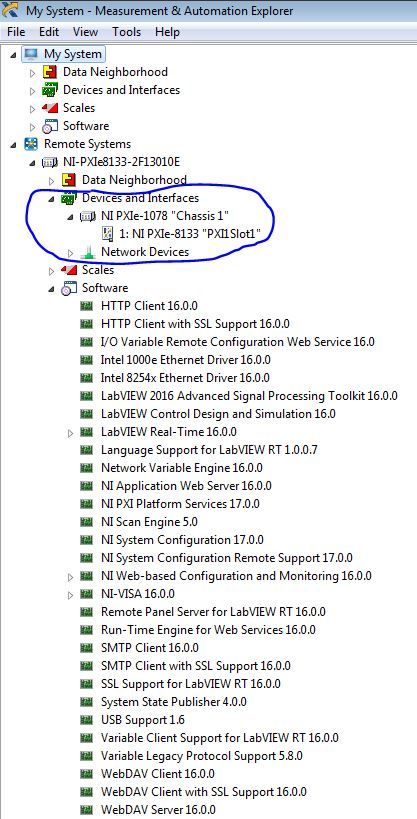Screen dimensions: 417x819
Task: Click the remote Data Neighborhood icon
Action: pyautogui.click(x=69, y=180)
